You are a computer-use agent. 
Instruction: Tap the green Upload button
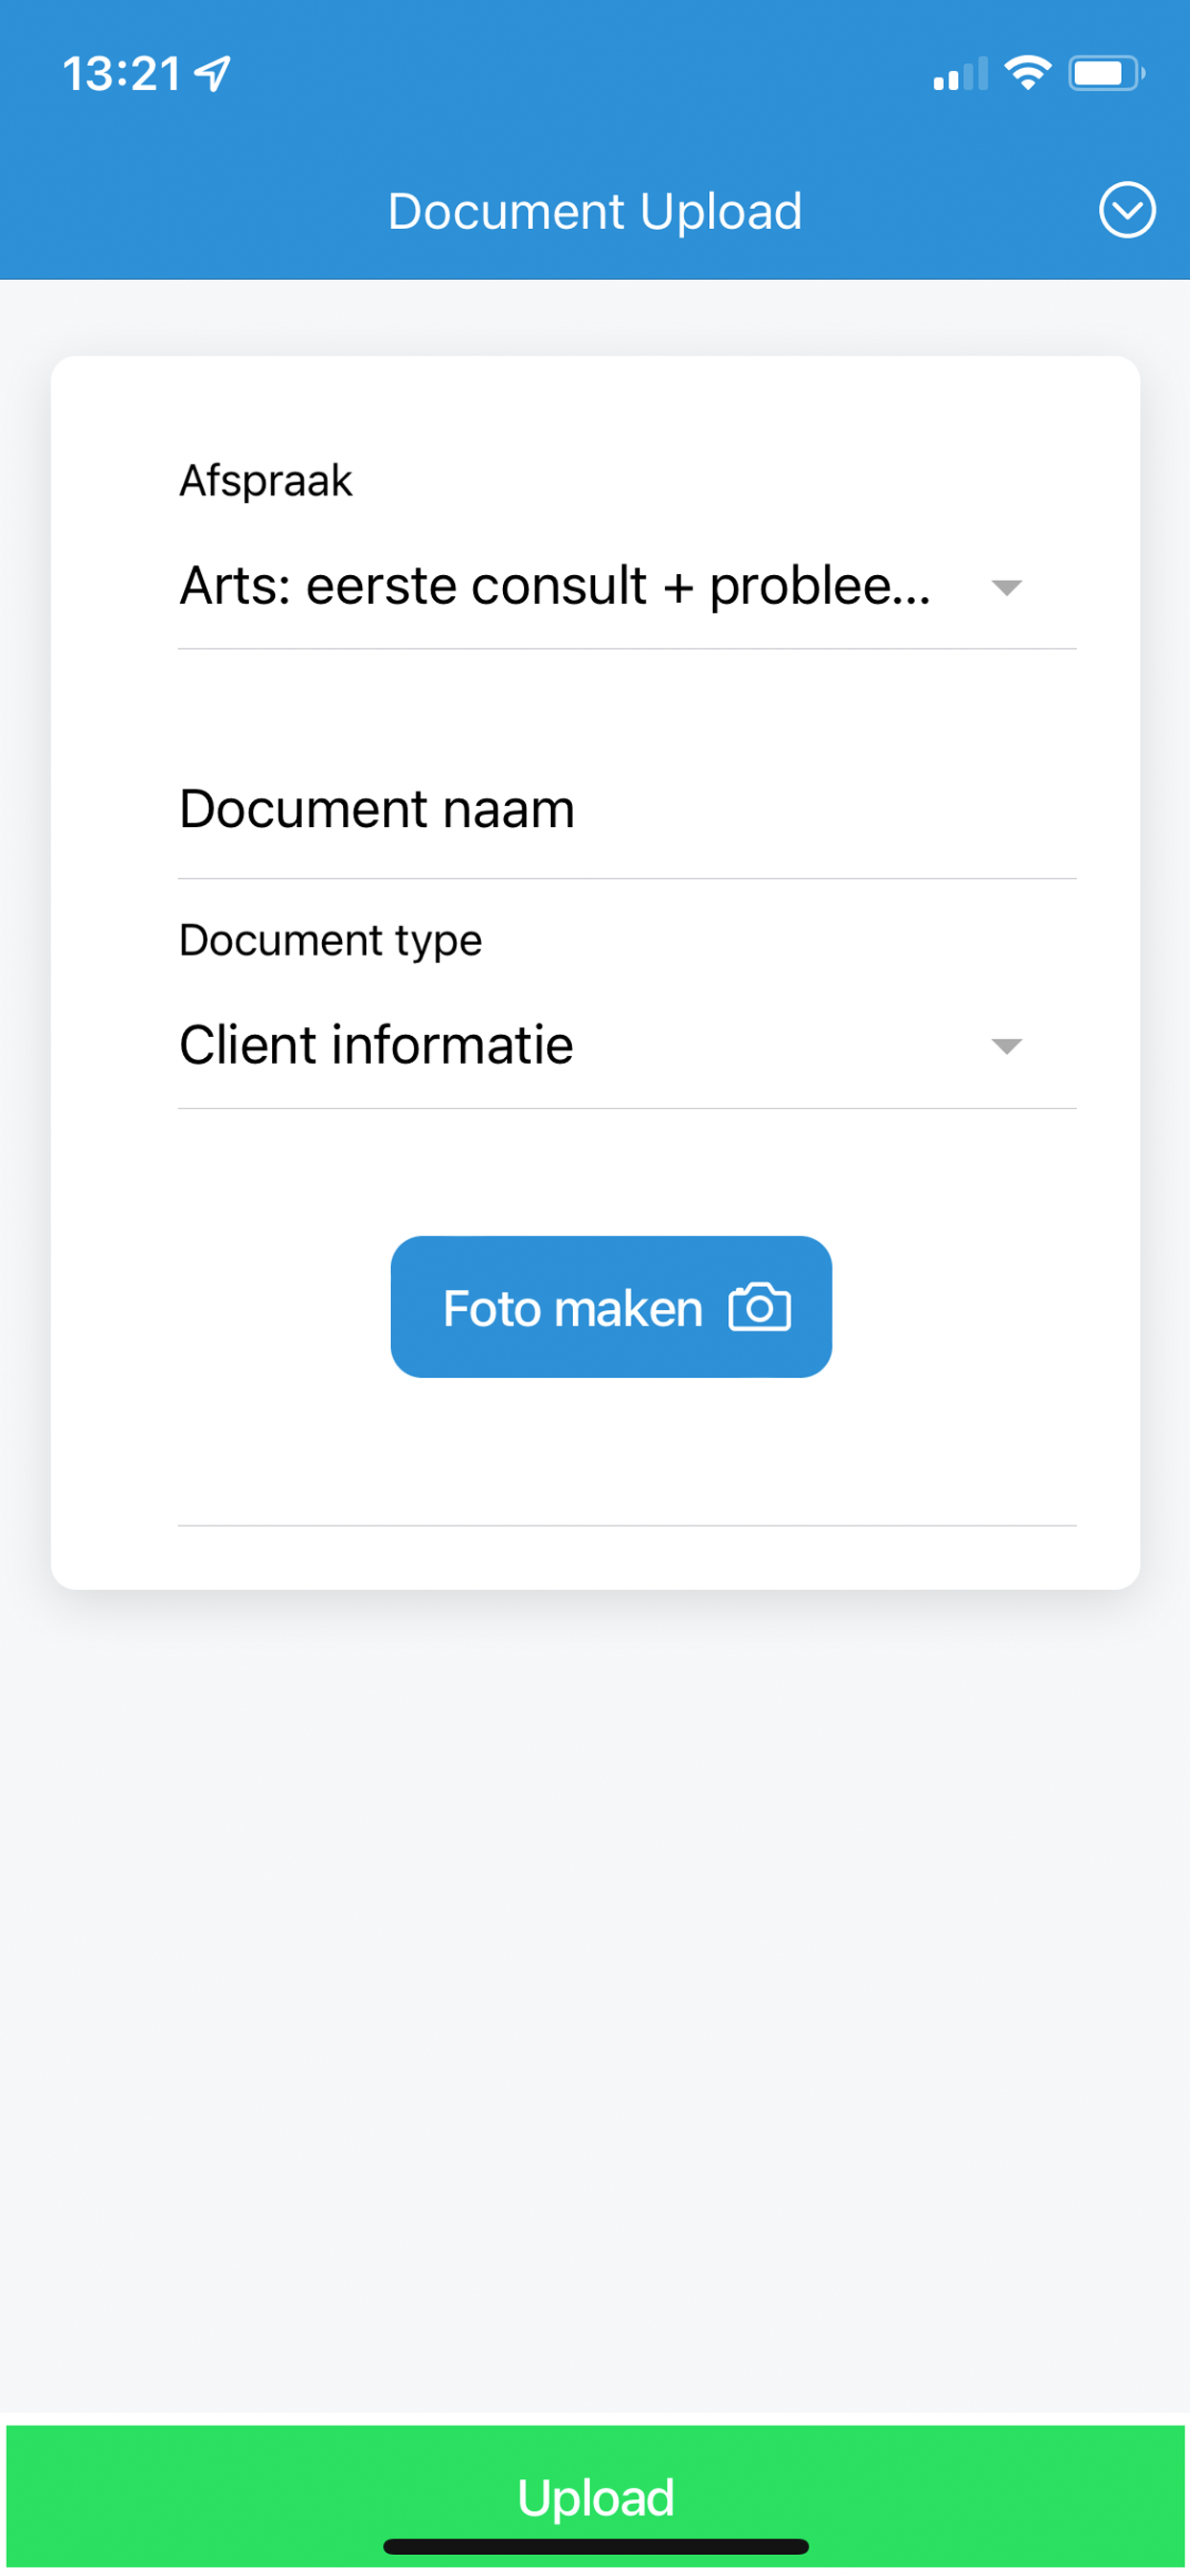pyautogui.click(x=595, y=2496)
